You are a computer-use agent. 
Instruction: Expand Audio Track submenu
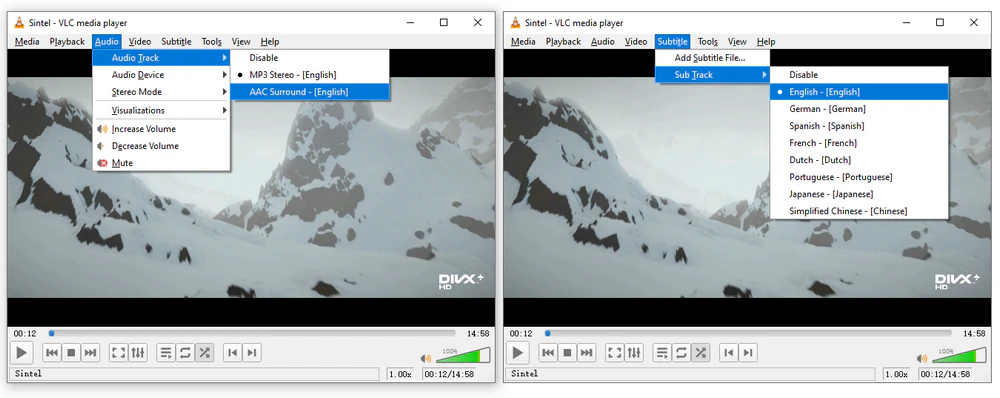161,57
